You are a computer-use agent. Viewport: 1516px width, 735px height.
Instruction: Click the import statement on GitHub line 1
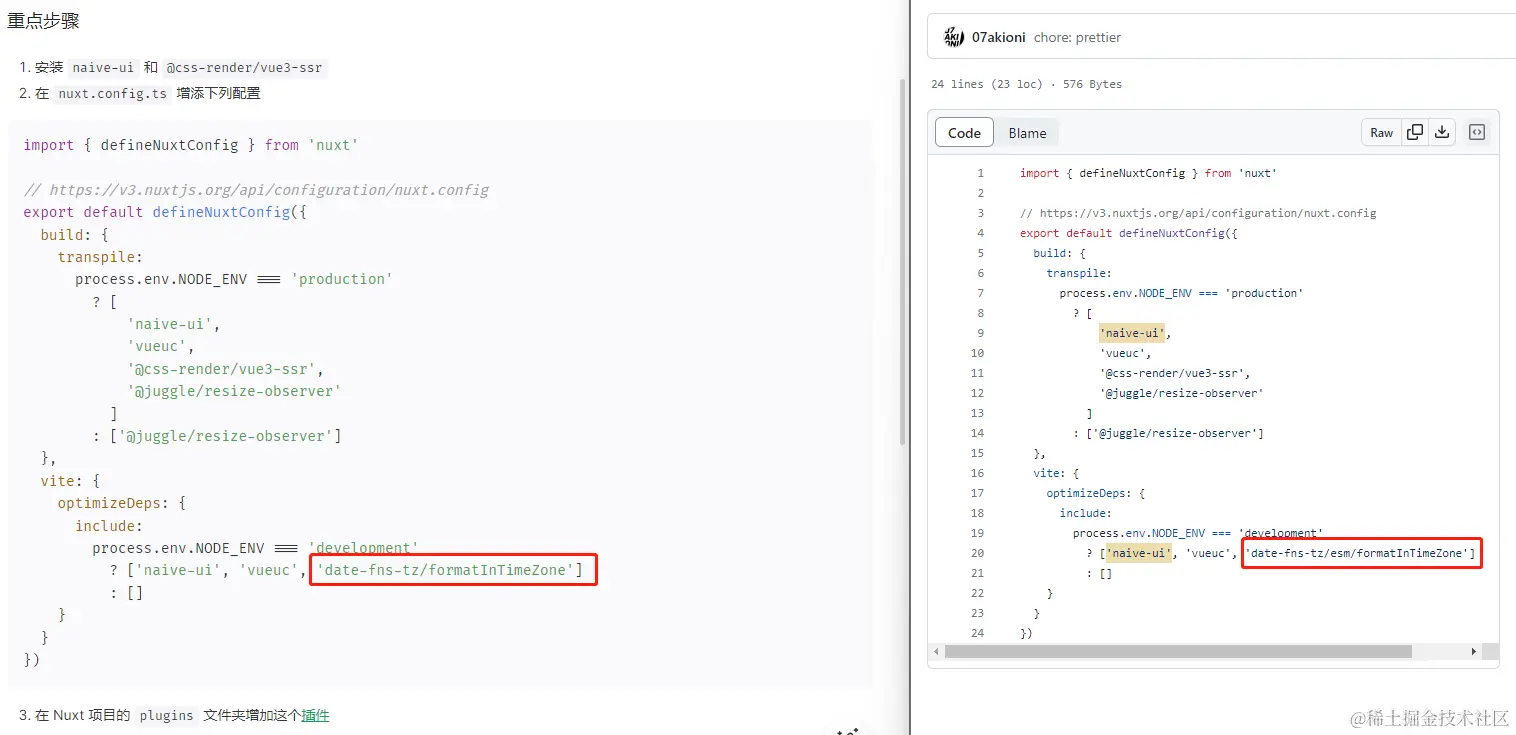point(1148,173)
